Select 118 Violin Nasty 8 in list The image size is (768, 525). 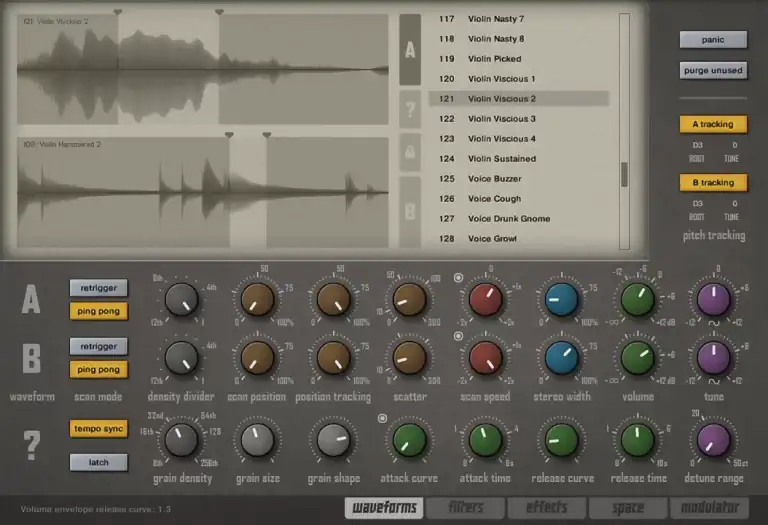point(519,39)
